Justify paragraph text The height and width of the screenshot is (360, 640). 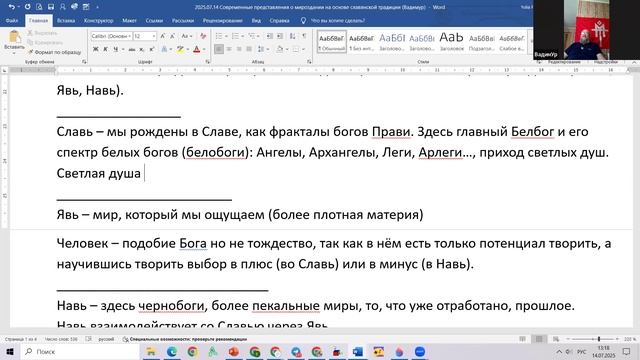249,49
